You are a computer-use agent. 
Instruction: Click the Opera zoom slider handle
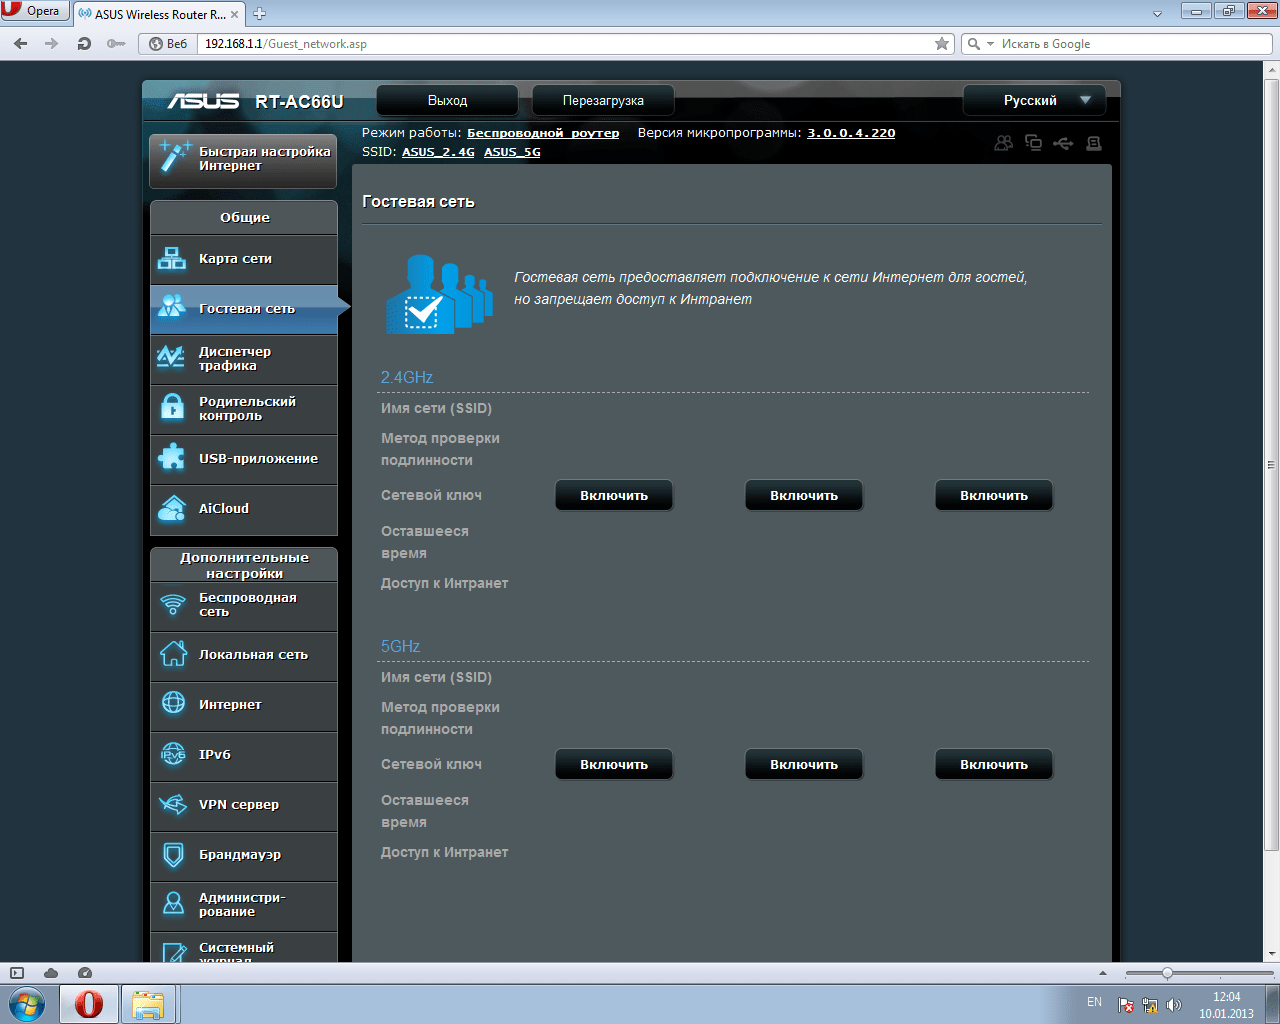click(x=1167, y=973)
